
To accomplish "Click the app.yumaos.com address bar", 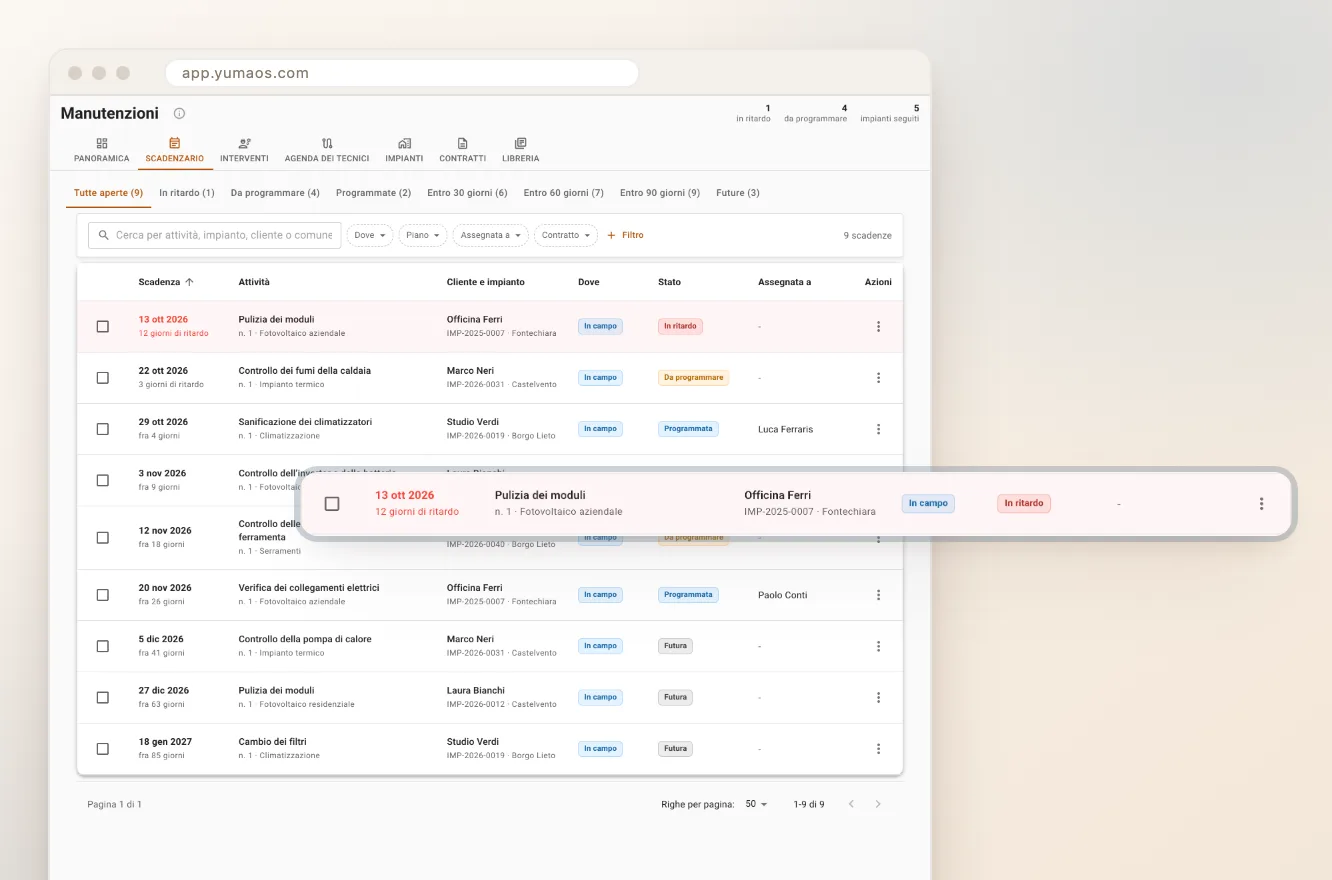I will point(401,73).
